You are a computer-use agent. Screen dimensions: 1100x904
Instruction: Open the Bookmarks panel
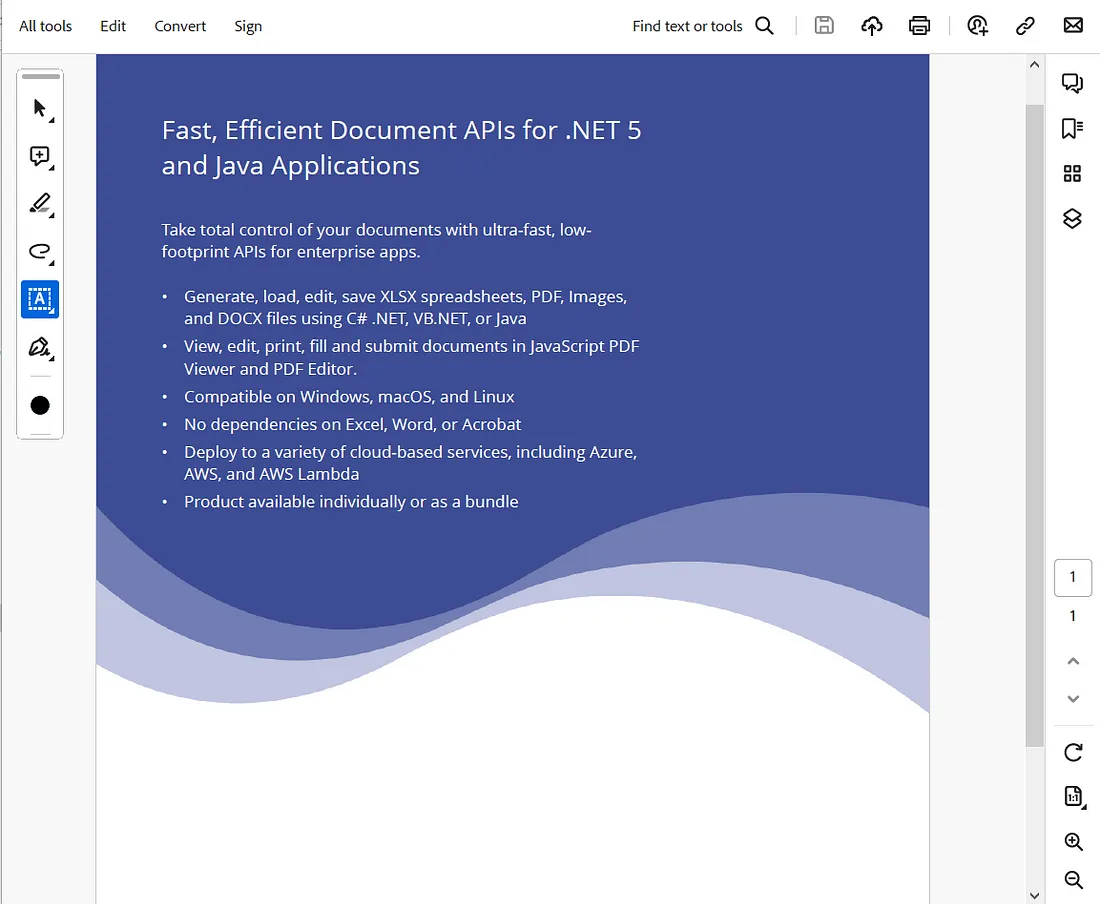click(1072, 128)
